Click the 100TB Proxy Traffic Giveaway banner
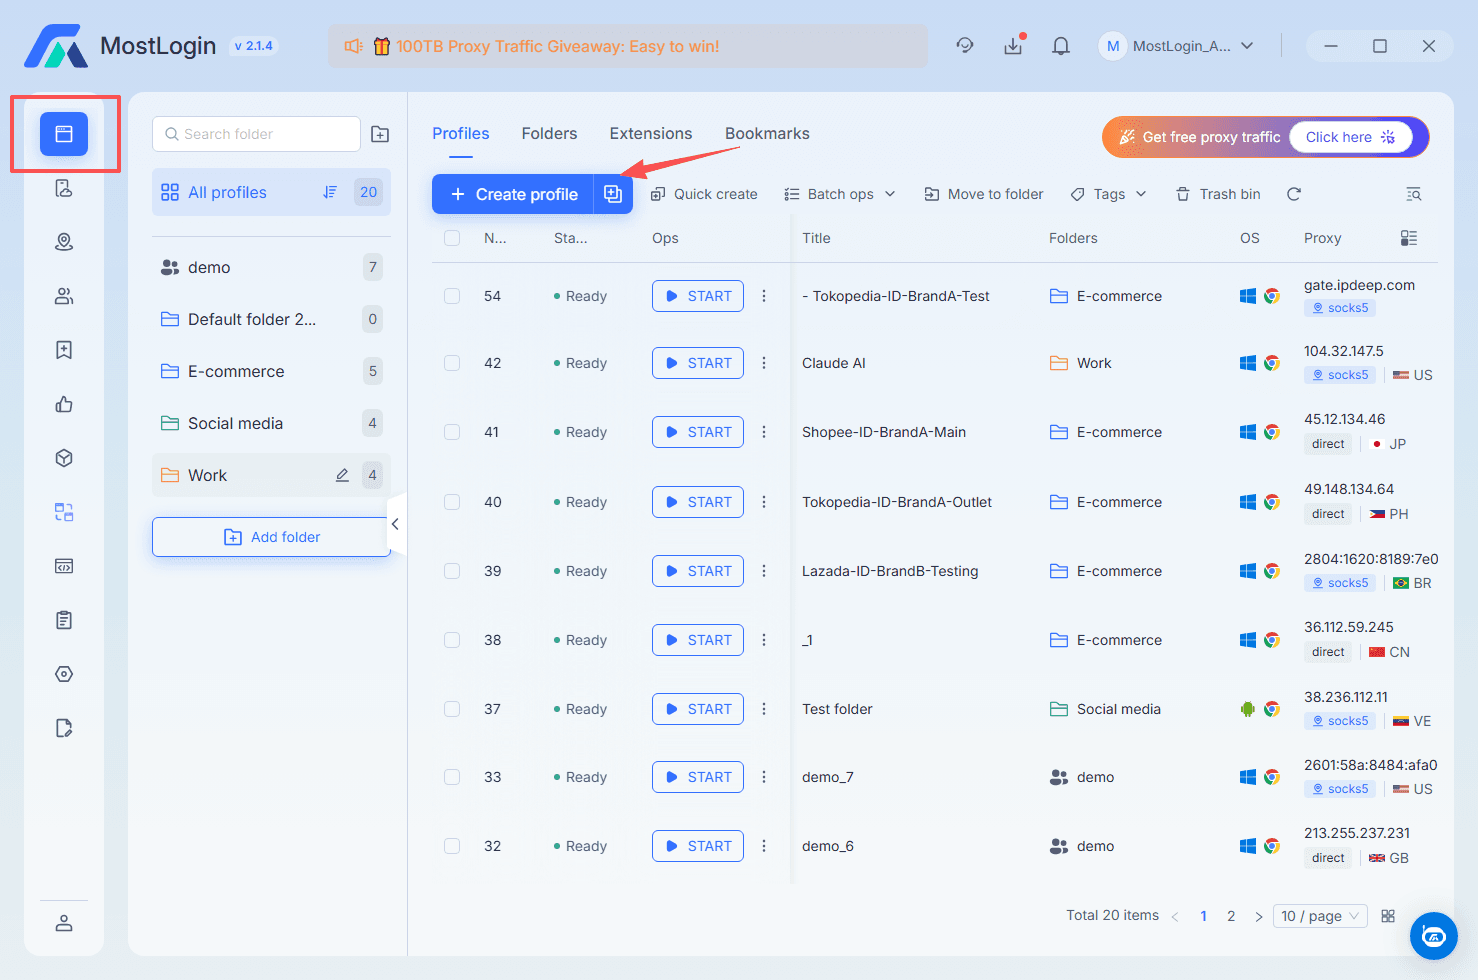Screen dimensions: 1478x980 click(628, 46)
